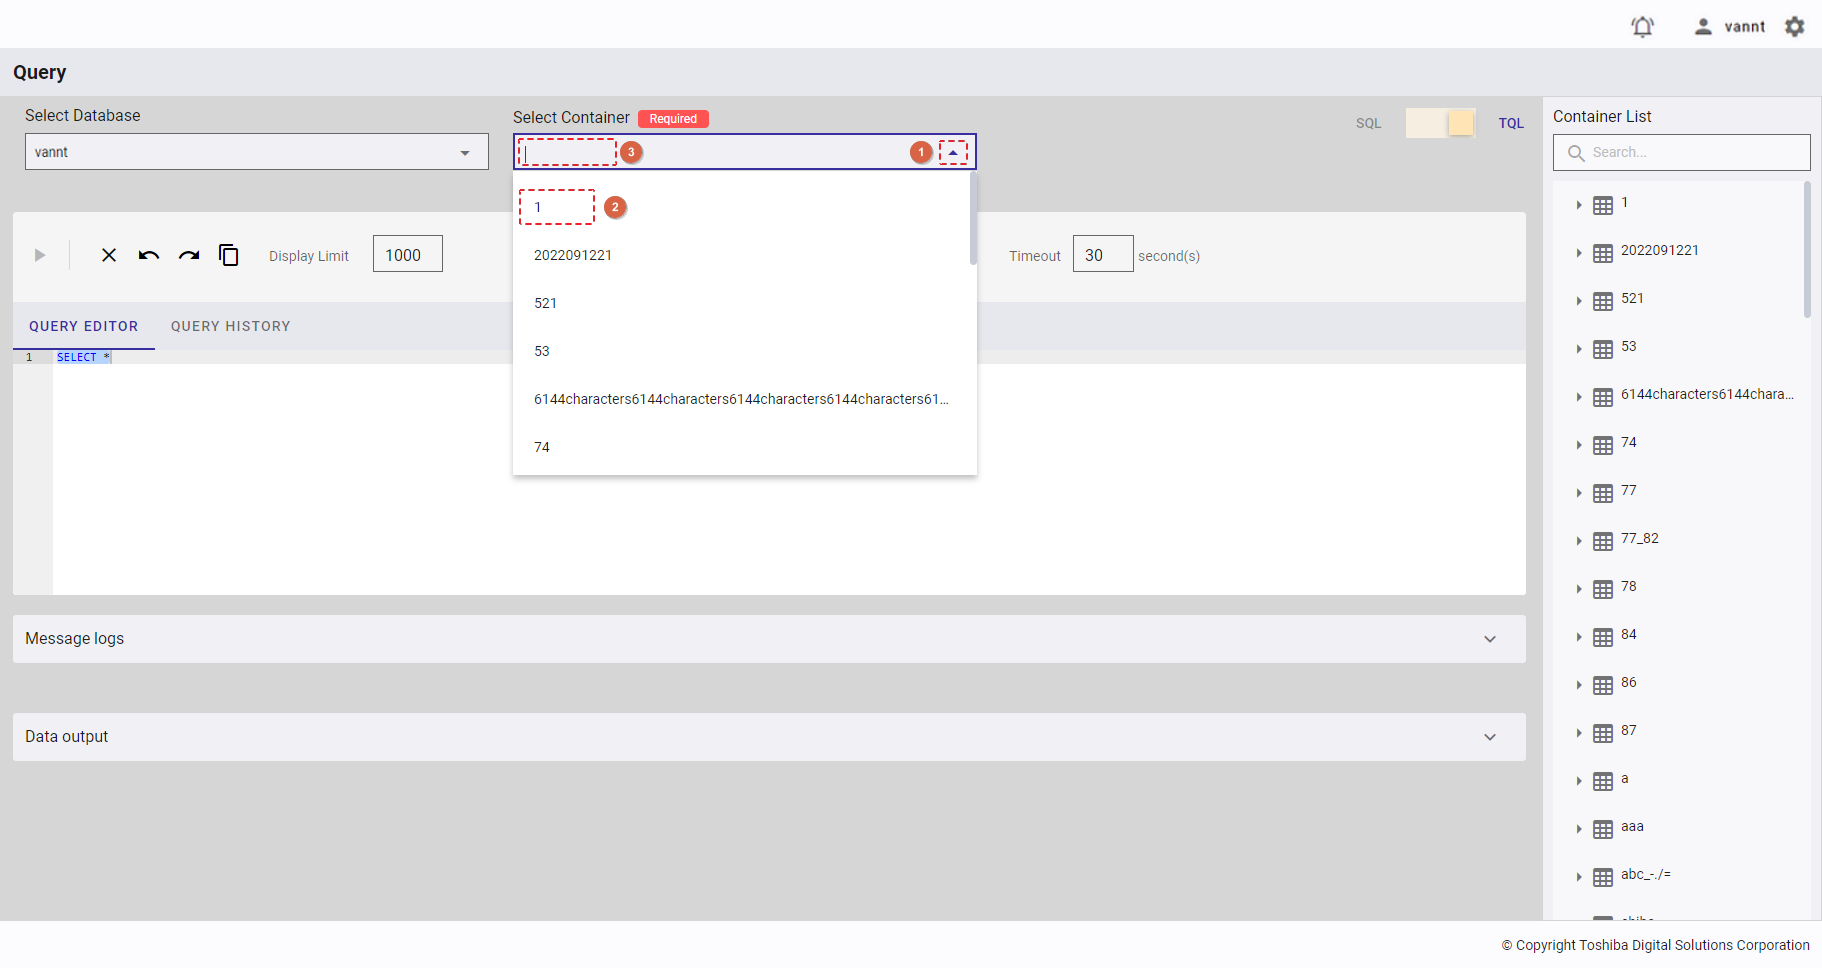Click the table icon for container 77

tap(1603, 493)
